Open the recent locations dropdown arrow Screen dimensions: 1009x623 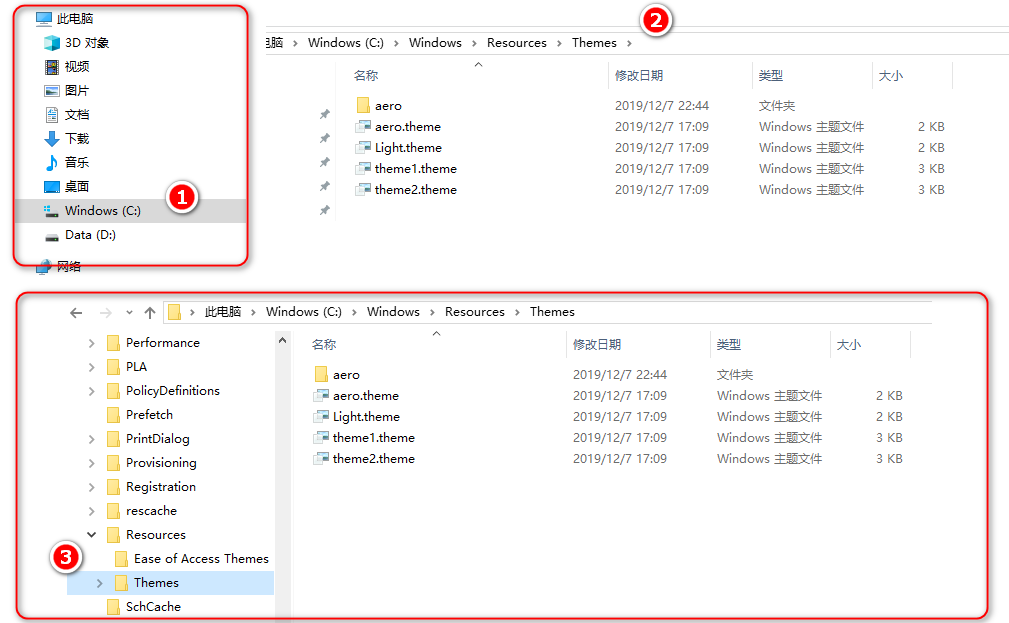(x=129, y=313)
